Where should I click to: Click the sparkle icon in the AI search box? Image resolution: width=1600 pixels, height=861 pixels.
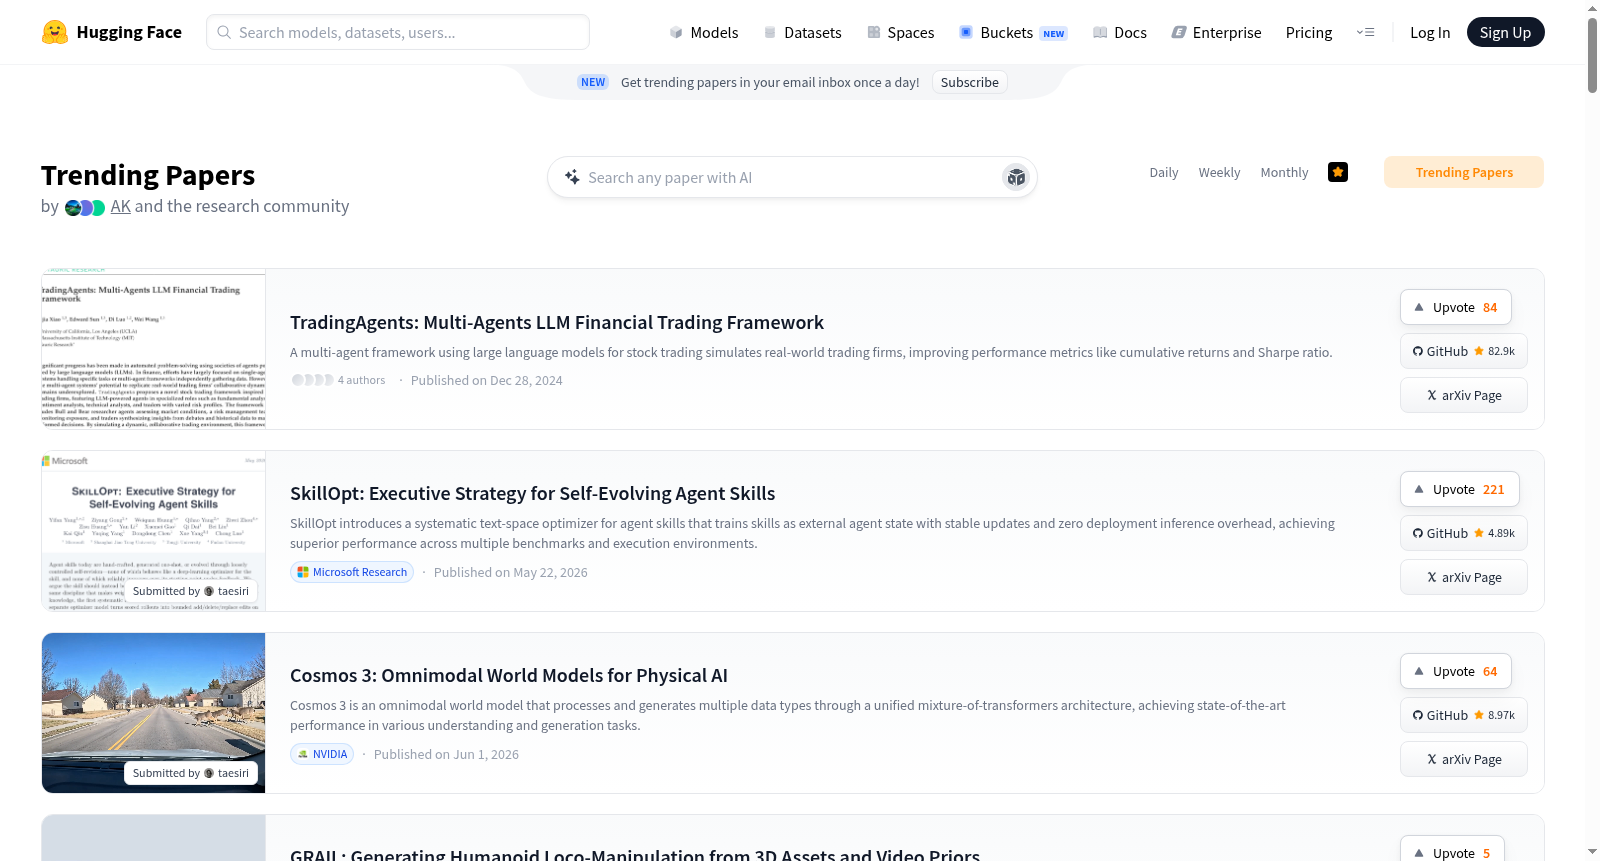(x=572, y=177)
